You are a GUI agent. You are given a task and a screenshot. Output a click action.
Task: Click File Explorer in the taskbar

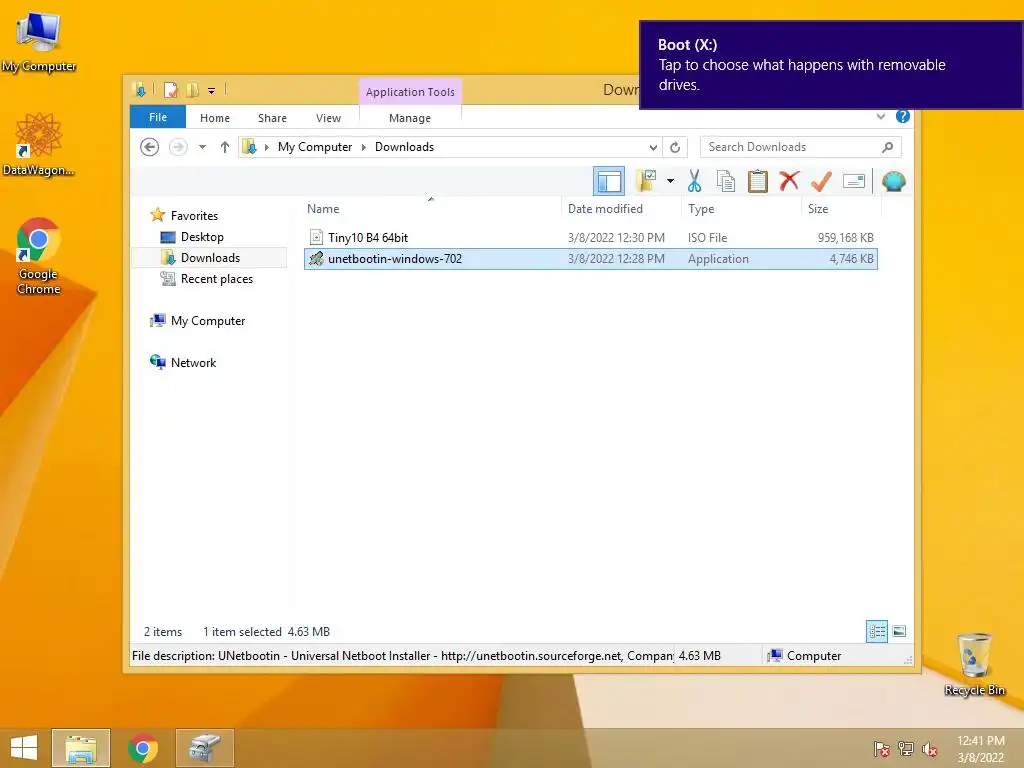(x=81, y=748)
